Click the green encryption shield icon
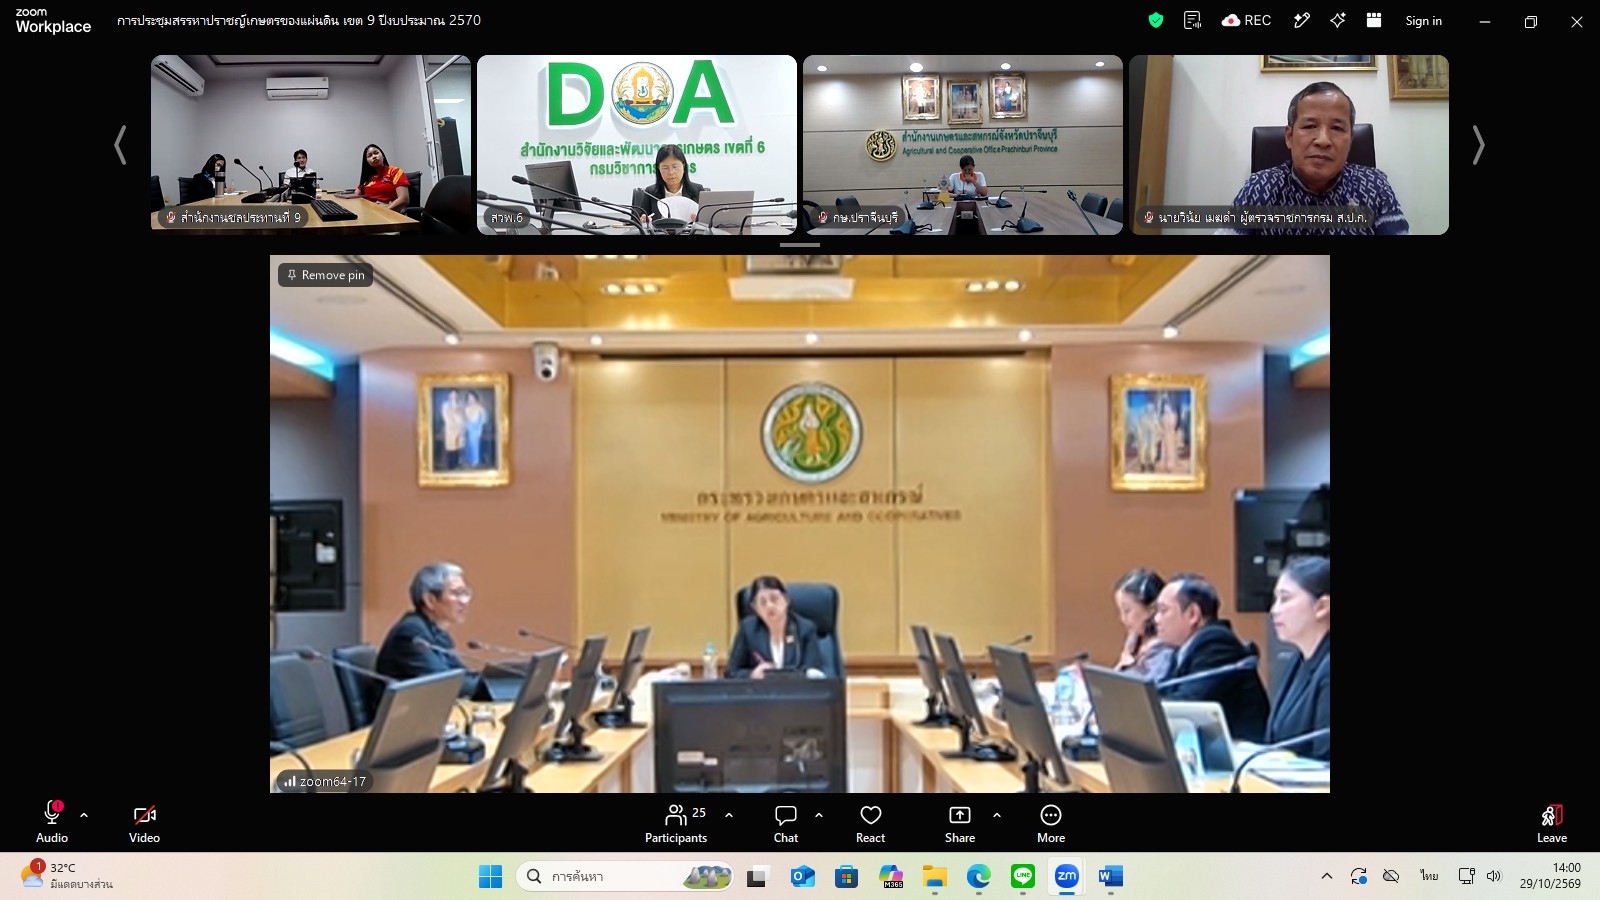Image resolution: width=1600 pixels, height=900 pixels. coord(1156,20)
